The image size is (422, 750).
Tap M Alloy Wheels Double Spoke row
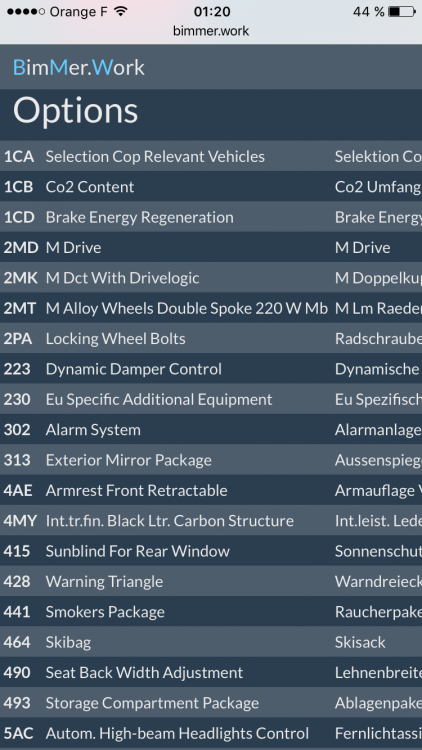pos(211,308)
